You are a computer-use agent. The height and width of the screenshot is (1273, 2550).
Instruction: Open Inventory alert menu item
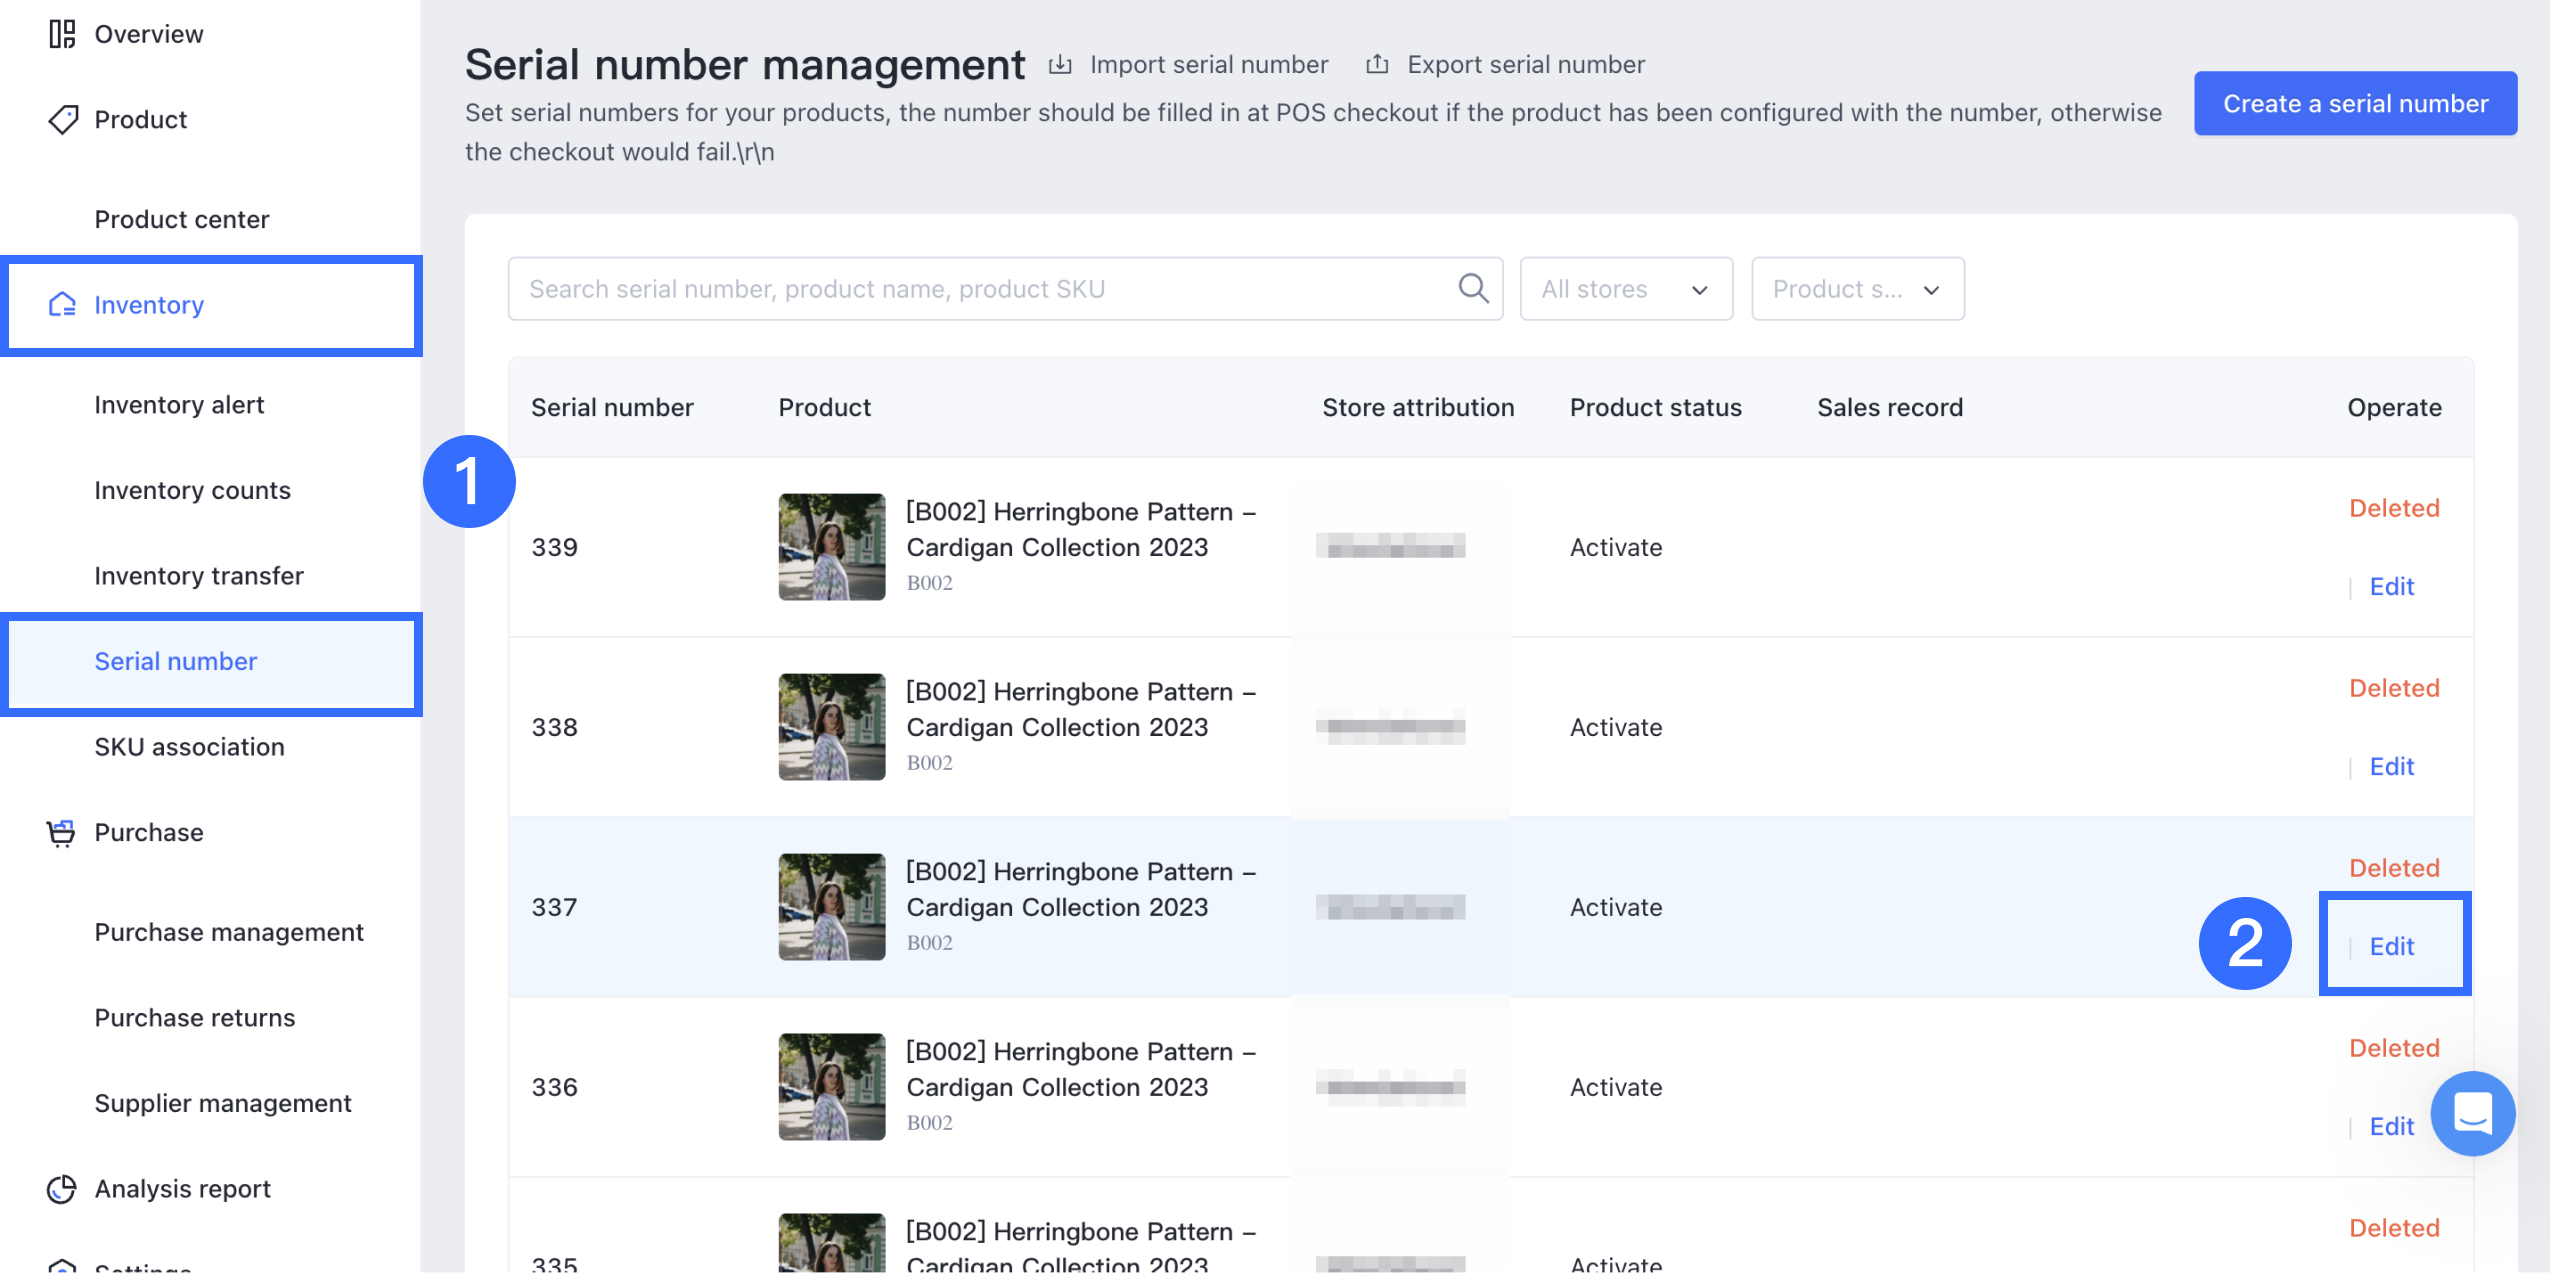[x=179, y=404]
